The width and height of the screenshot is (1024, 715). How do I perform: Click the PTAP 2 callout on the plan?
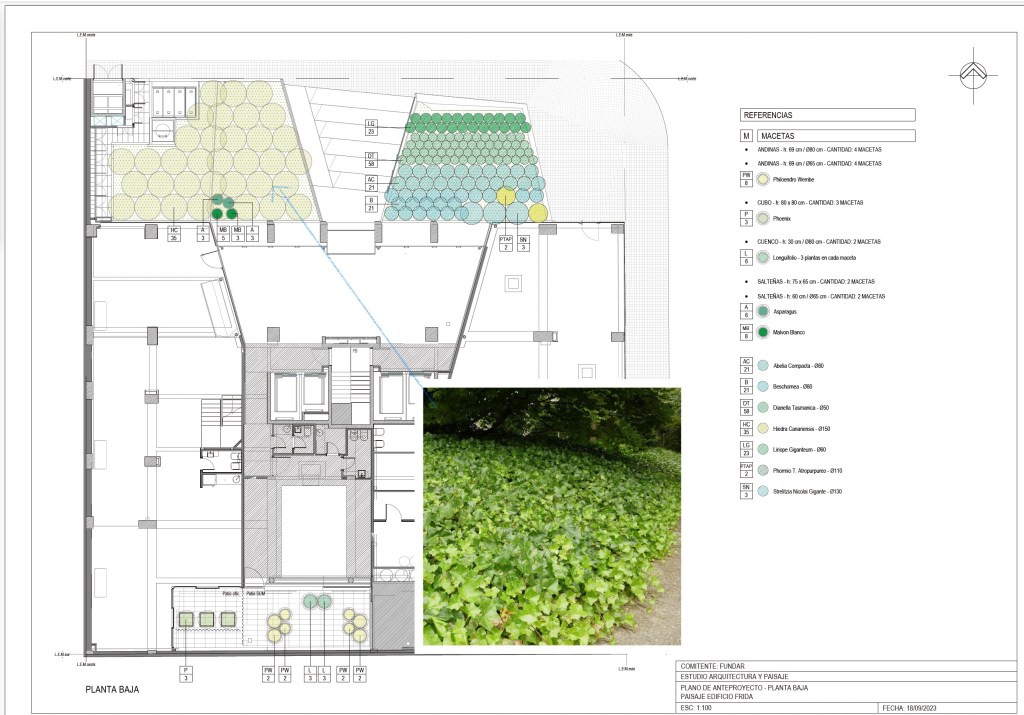(505, 242)
